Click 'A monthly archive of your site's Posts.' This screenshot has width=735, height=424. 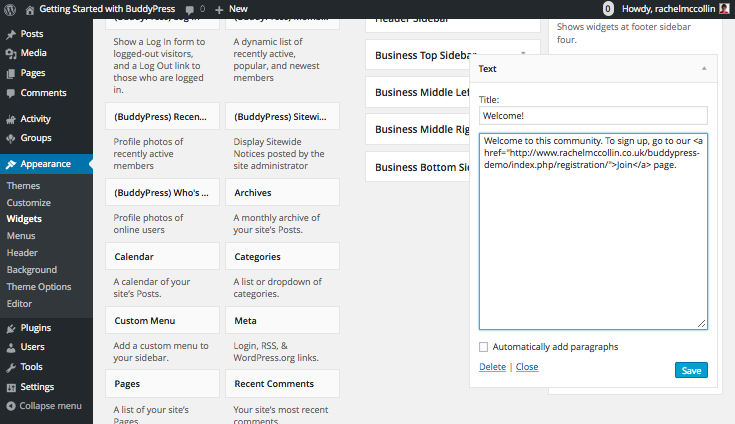coord(277,224)
